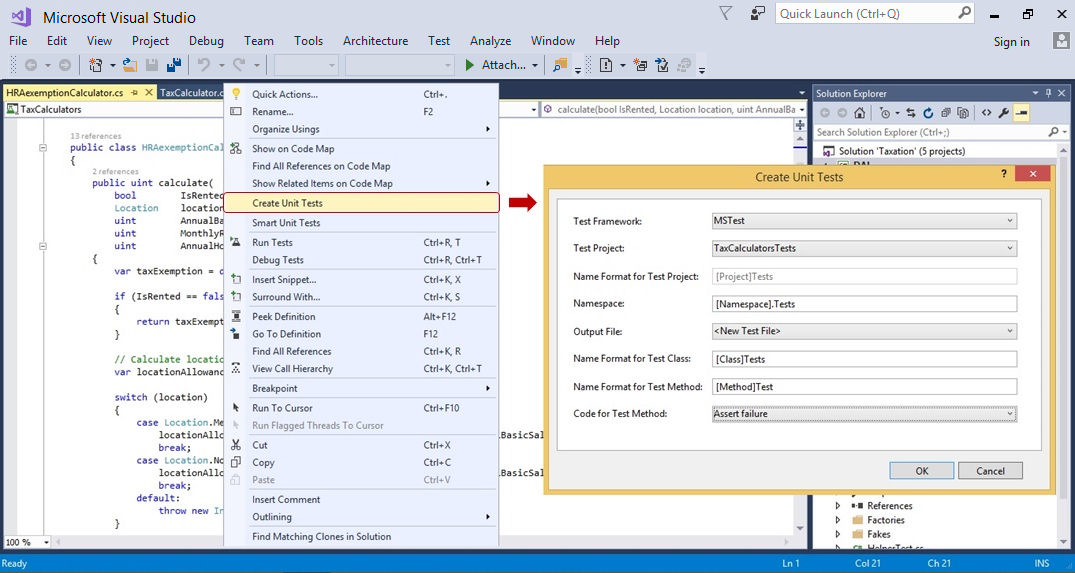Click the notifications flag icon in title bar
Screen dimensions: 1075x573
click(x=725, y=14)
